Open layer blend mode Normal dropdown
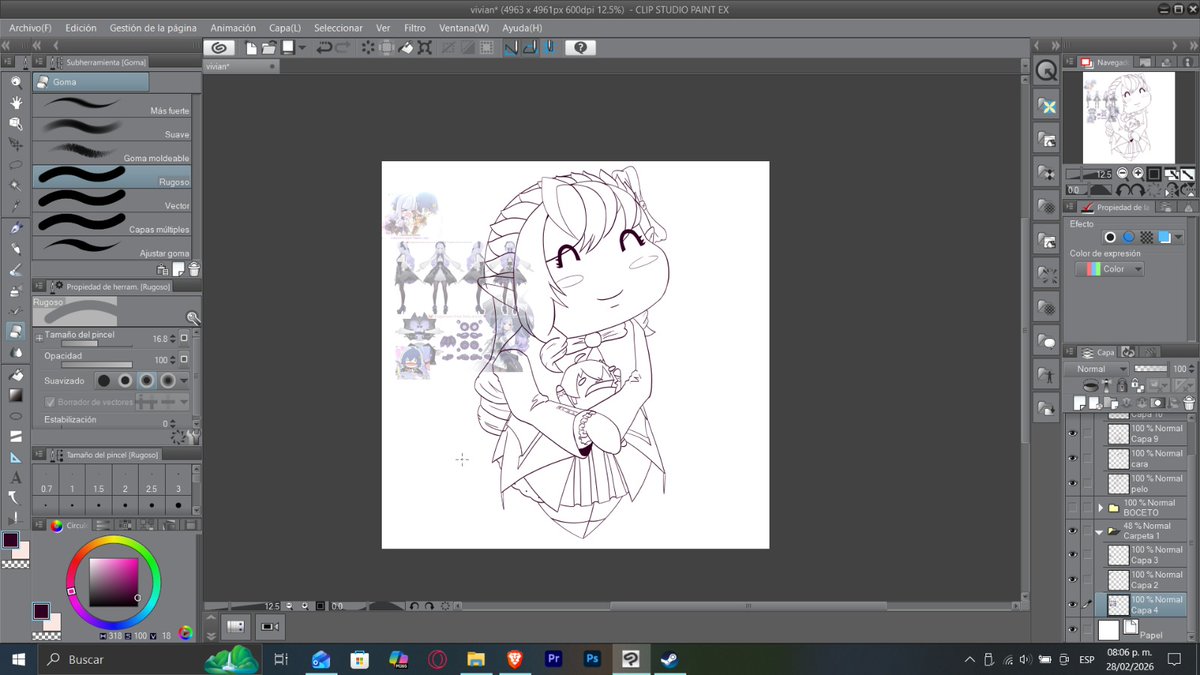Image resolution: width=1200 pixels, height=675 pixels. [1097, 369]
